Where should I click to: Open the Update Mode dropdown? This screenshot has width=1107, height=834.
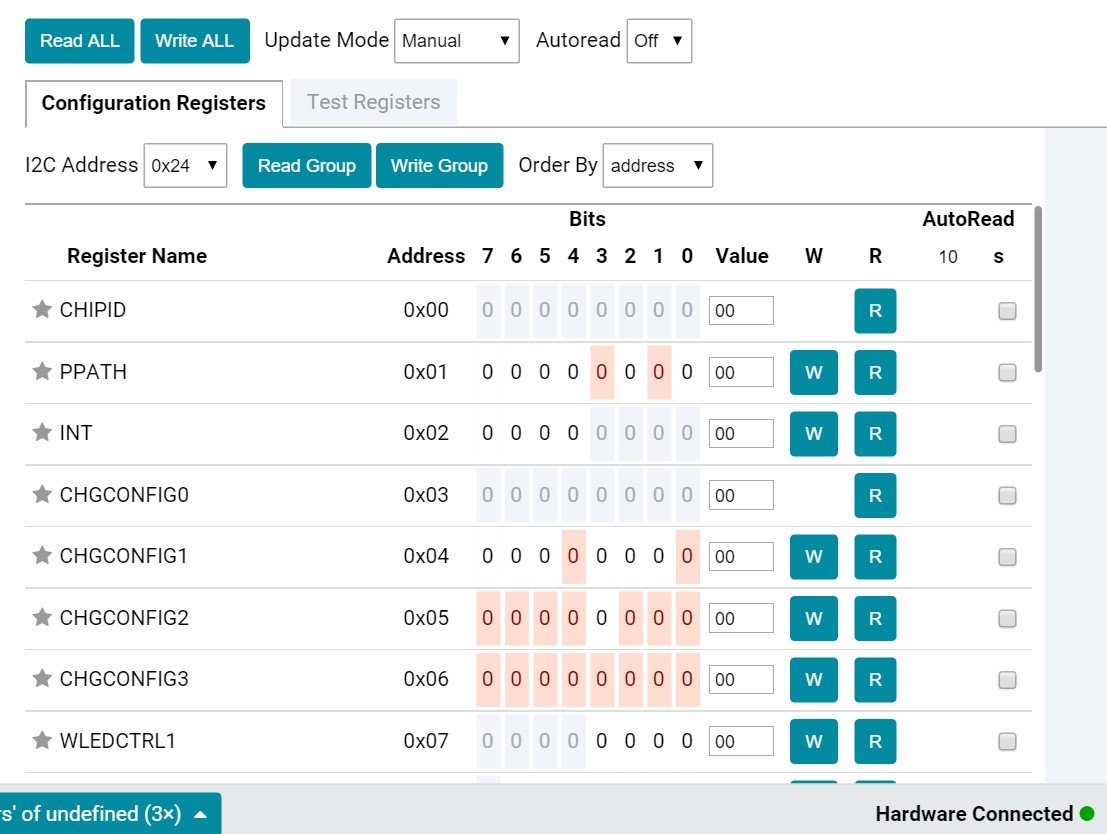pyautogui.click(x=456, y=41)
